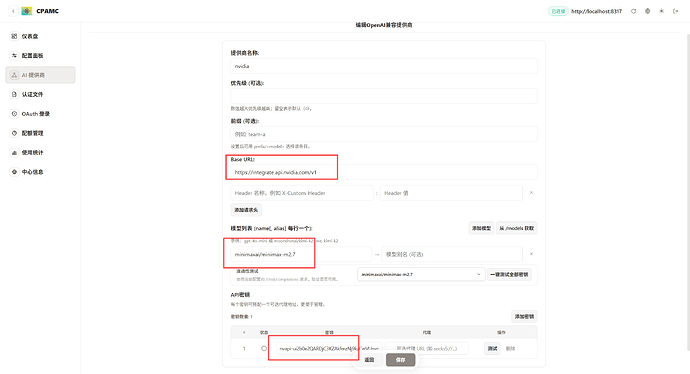Focus the prefix field with team-a placeholder
Image resolution: width=690 pixels, height=374 pixels.
tap(384, 134)
